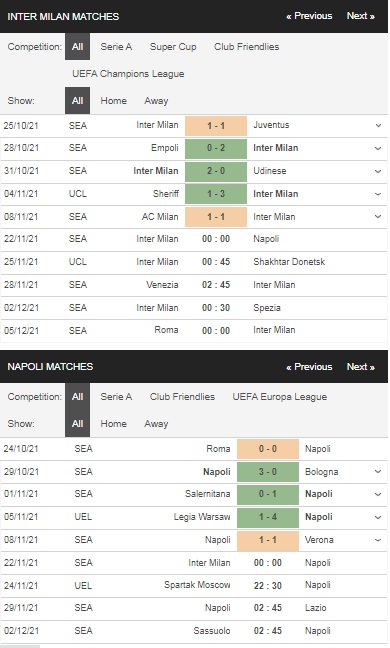Go to Previous Napoli matches
Image resolution: width=390 pixels, height=648 pixels.
(309, 367)
